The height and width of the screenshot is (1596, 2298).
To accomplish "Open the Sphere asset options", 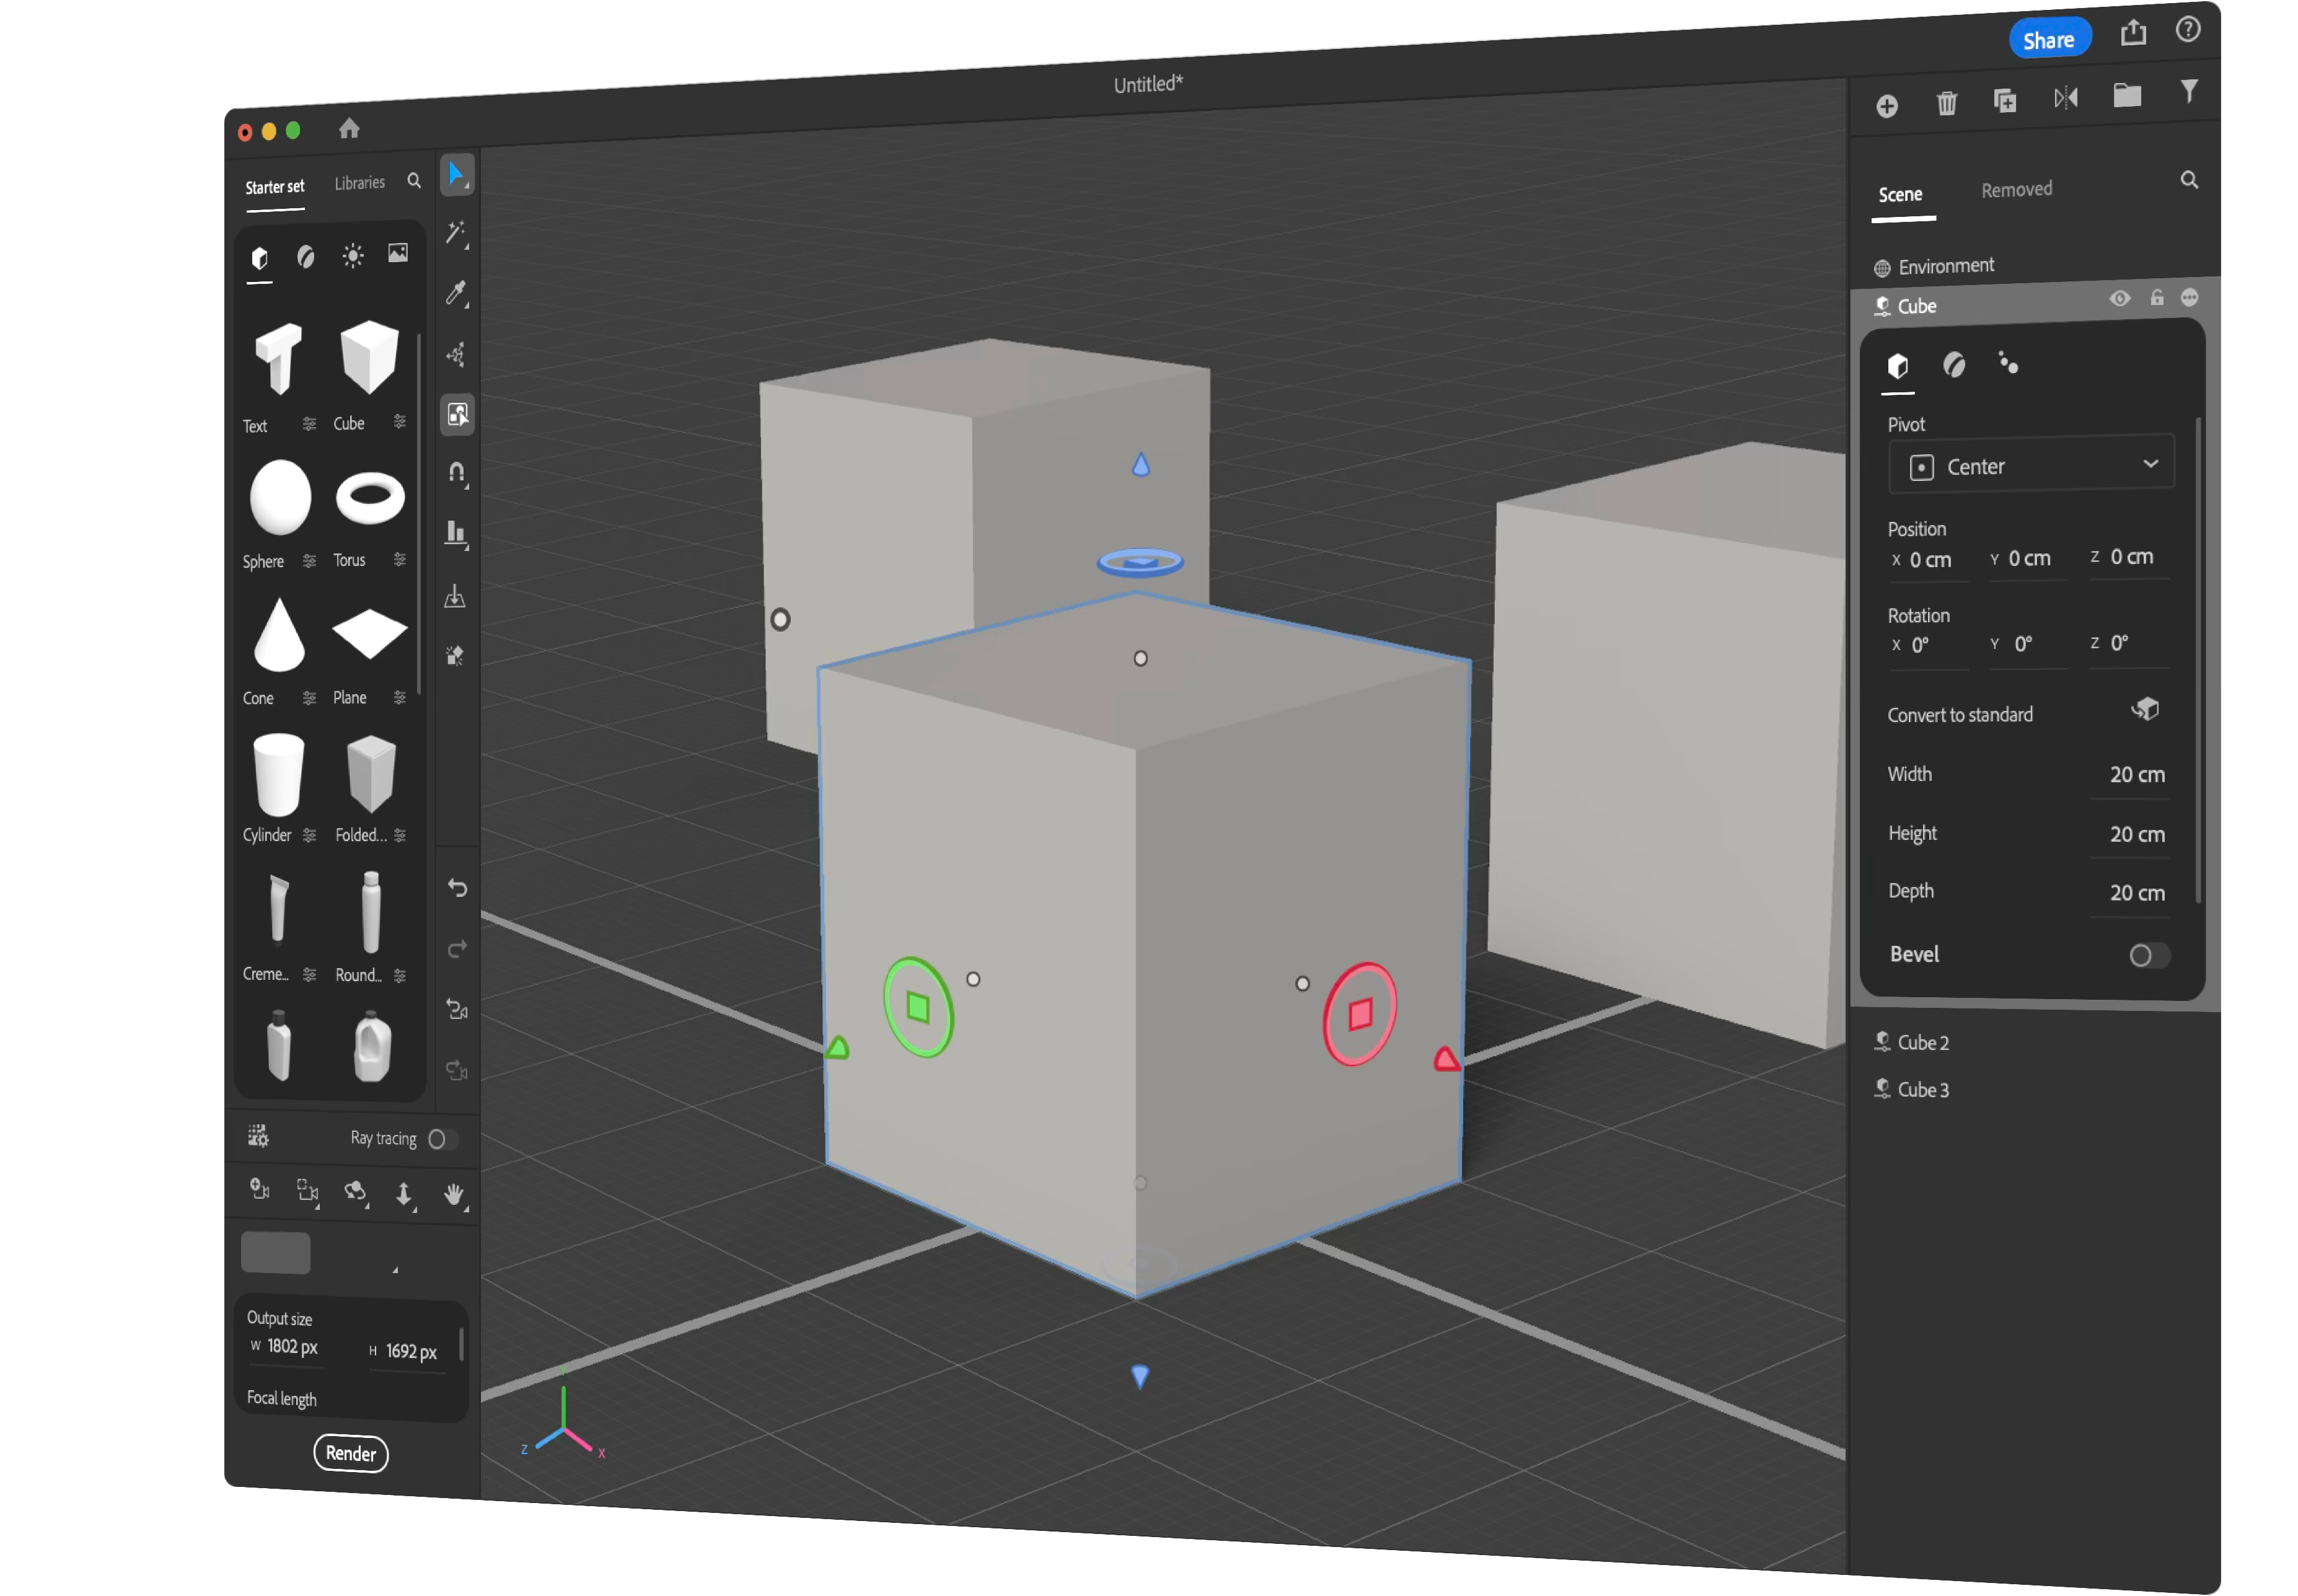I will (x=310, y=561).
